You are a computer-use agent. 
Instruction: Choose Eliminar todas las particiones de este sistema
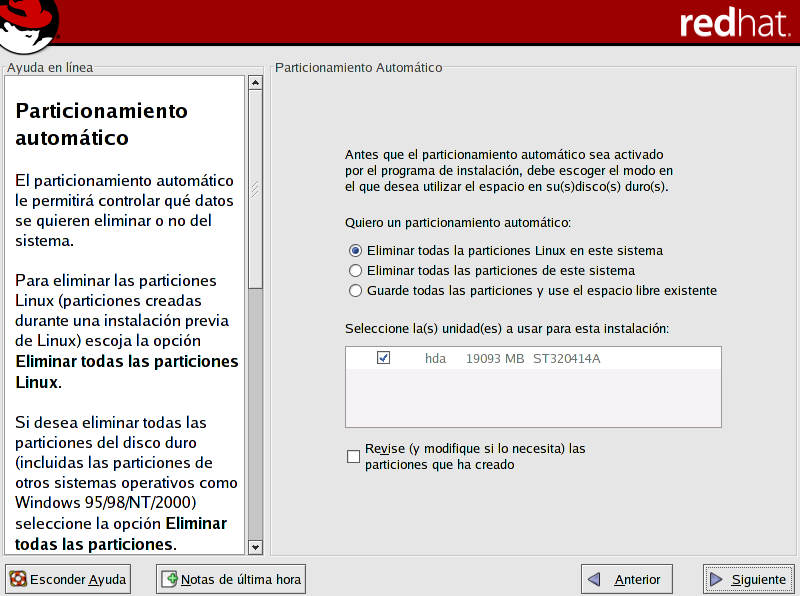click(x=354, y=271)
